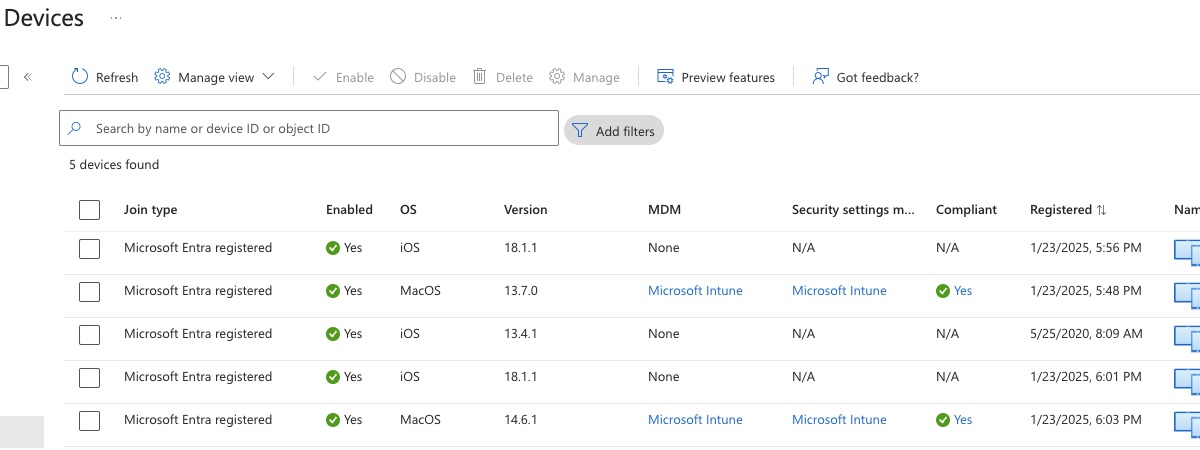Select checkbox for iOS 18.1.1 6:01 PM device
Screen dimensions: 1200x450
click(x=89, y=377)
